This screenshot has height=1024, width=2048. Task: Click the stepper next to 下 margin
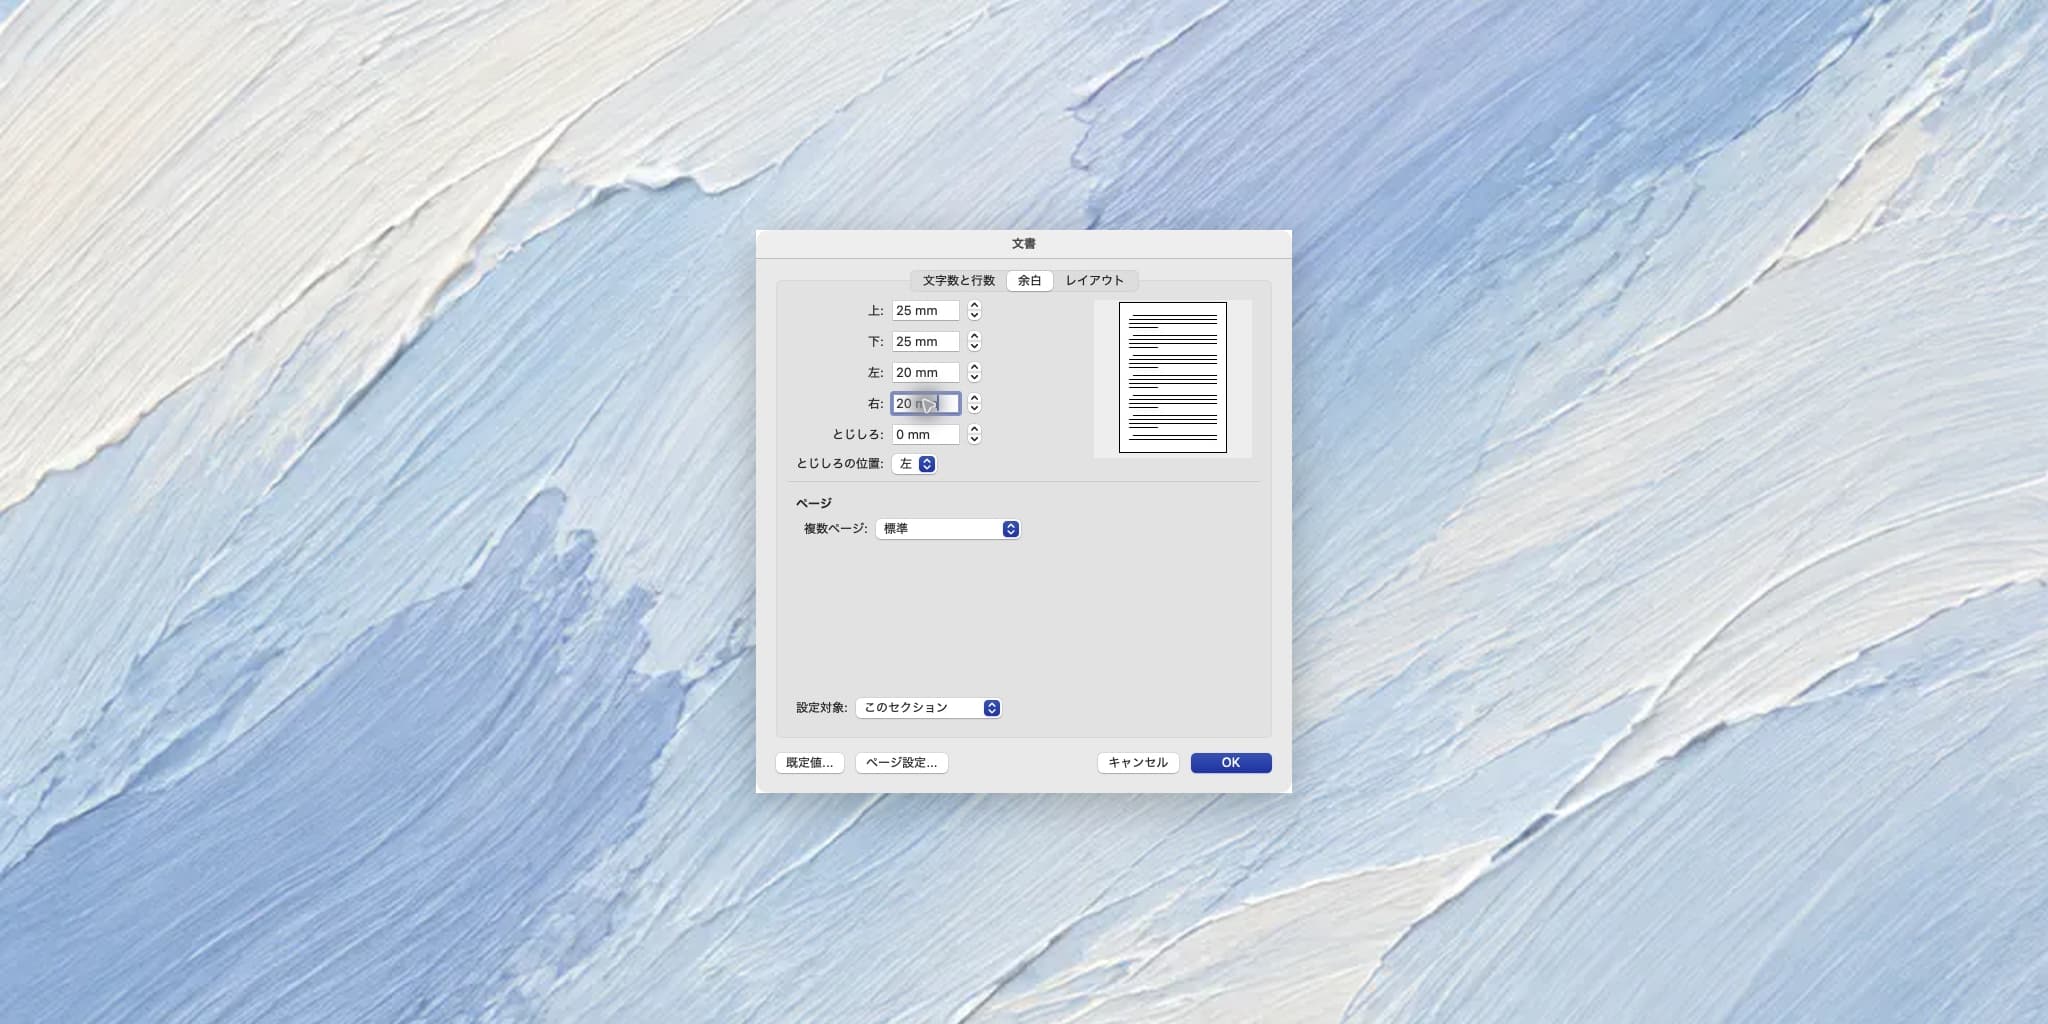pos(974,342)
